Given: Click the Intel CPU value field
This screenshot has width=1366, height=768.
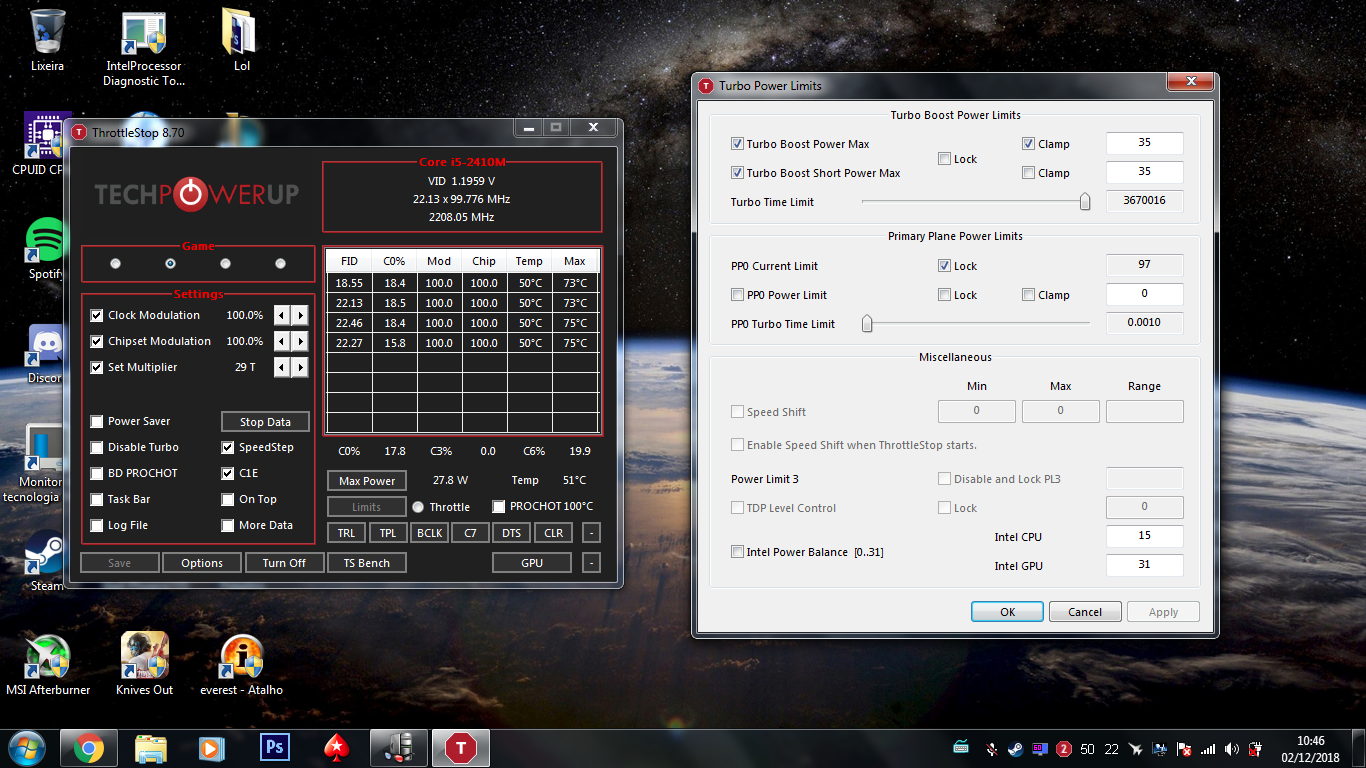Looking at the screenshot, I should point(1144,536).
